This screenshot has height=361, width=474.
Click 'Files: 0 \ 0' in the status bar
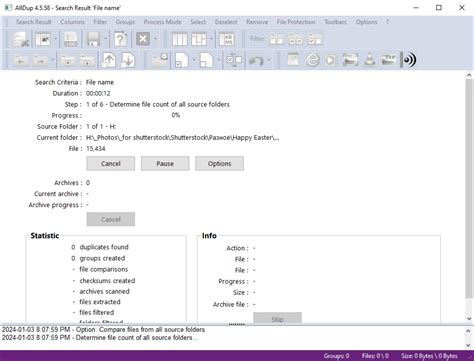(x=375, y=356)
